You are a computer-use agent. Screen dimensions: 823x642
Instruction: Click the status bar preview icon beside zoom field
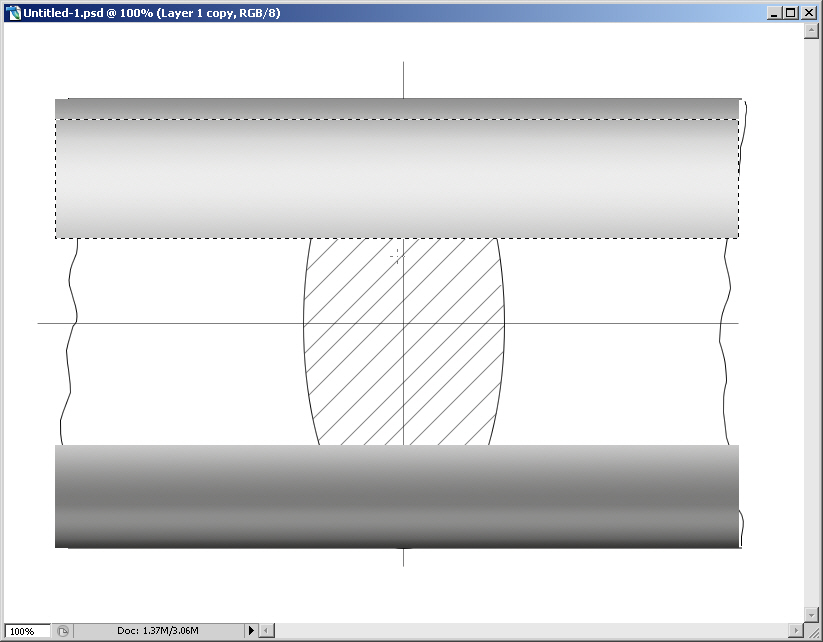pos(62,630)
